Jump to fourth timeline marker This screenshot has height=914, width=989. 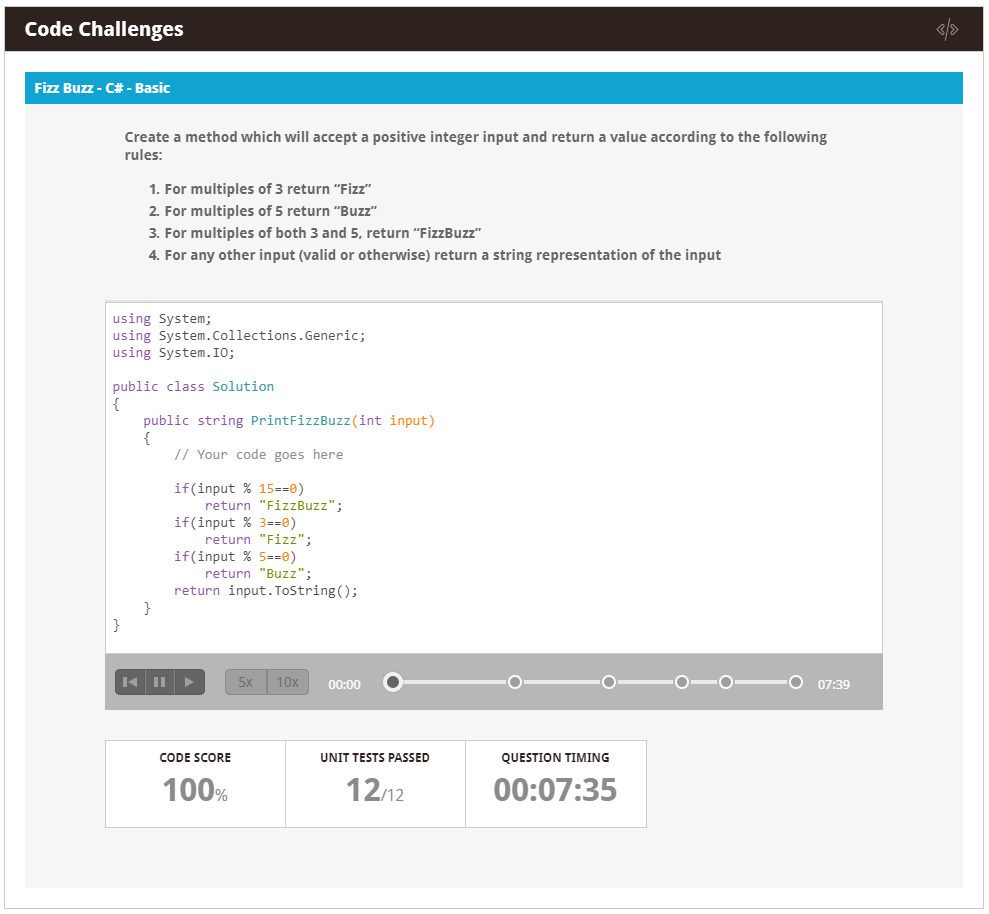pos(682,682)
